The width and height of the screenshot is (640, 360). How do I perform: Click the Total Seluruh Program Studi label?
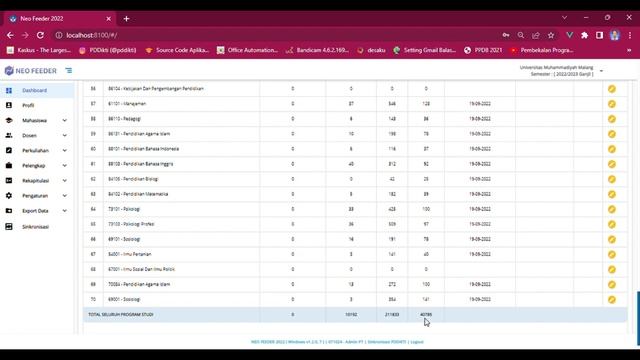point(121,315)
